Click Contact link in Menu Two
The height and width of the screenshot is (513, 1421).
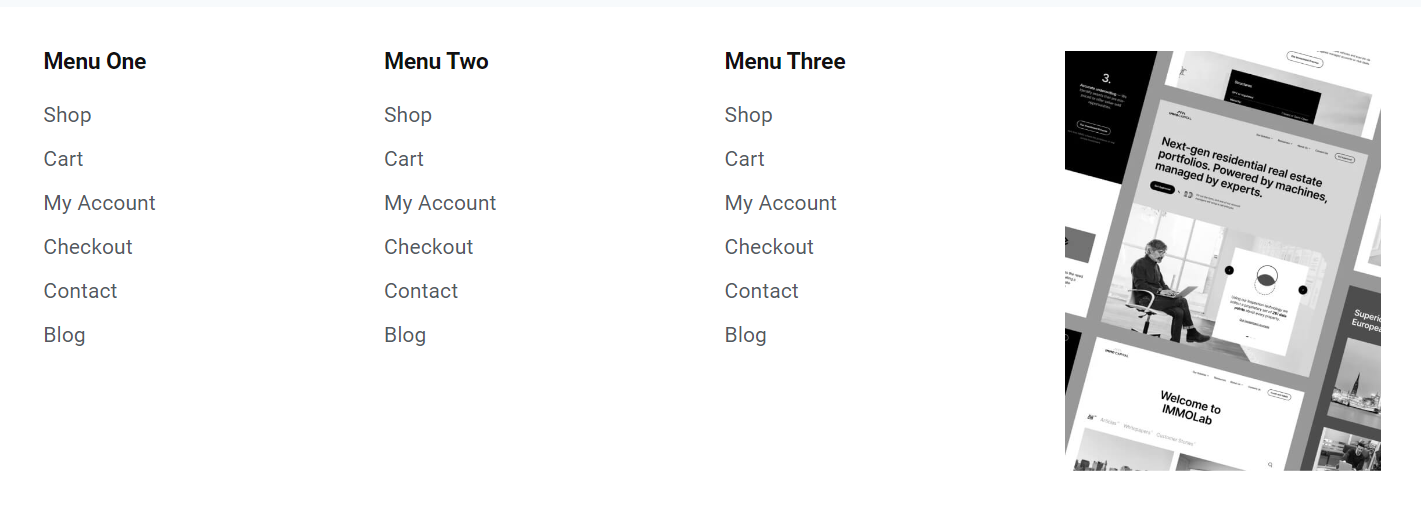click(421, 291)
